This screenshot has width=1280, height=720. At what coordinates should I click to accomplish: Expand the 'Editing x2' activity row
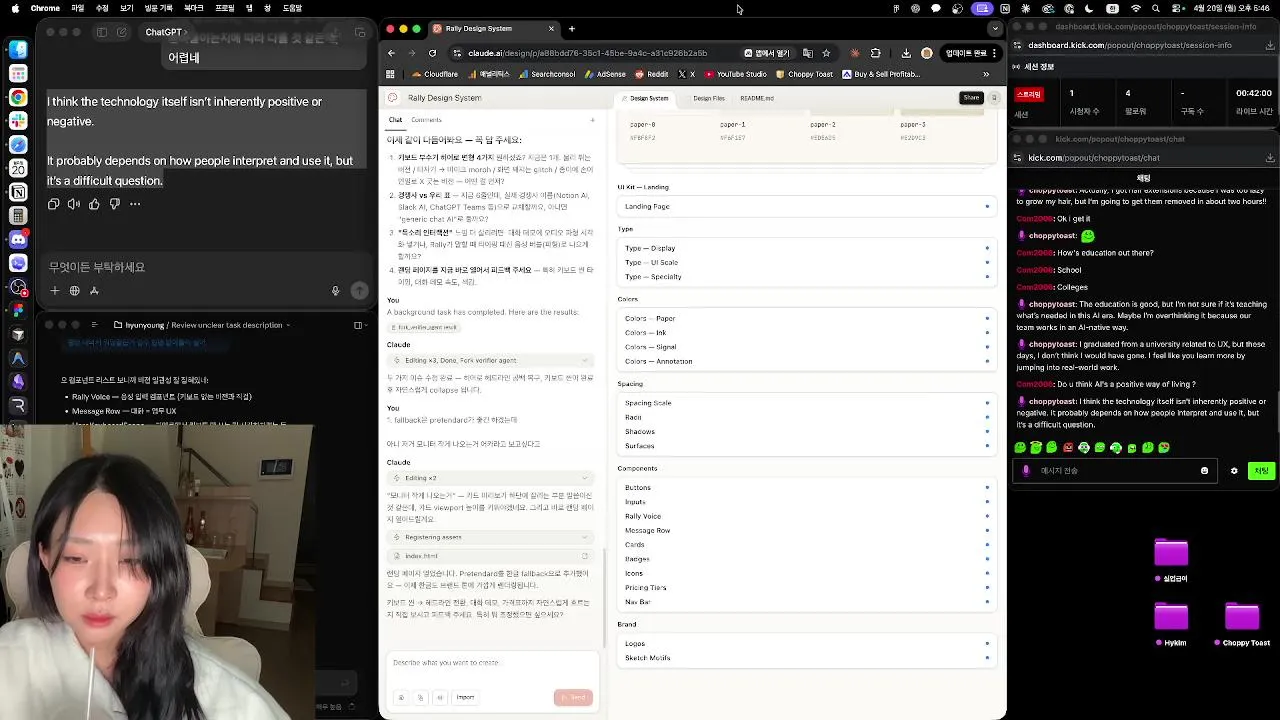pos(491,478)
